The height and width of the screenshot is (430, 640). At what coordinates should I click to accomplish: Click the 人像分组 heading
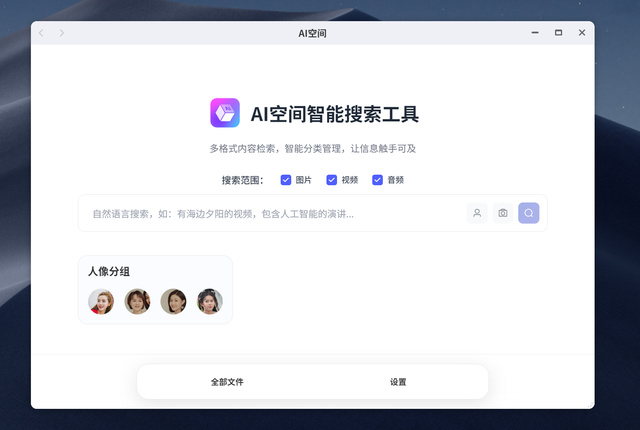[x=109, y=271]
